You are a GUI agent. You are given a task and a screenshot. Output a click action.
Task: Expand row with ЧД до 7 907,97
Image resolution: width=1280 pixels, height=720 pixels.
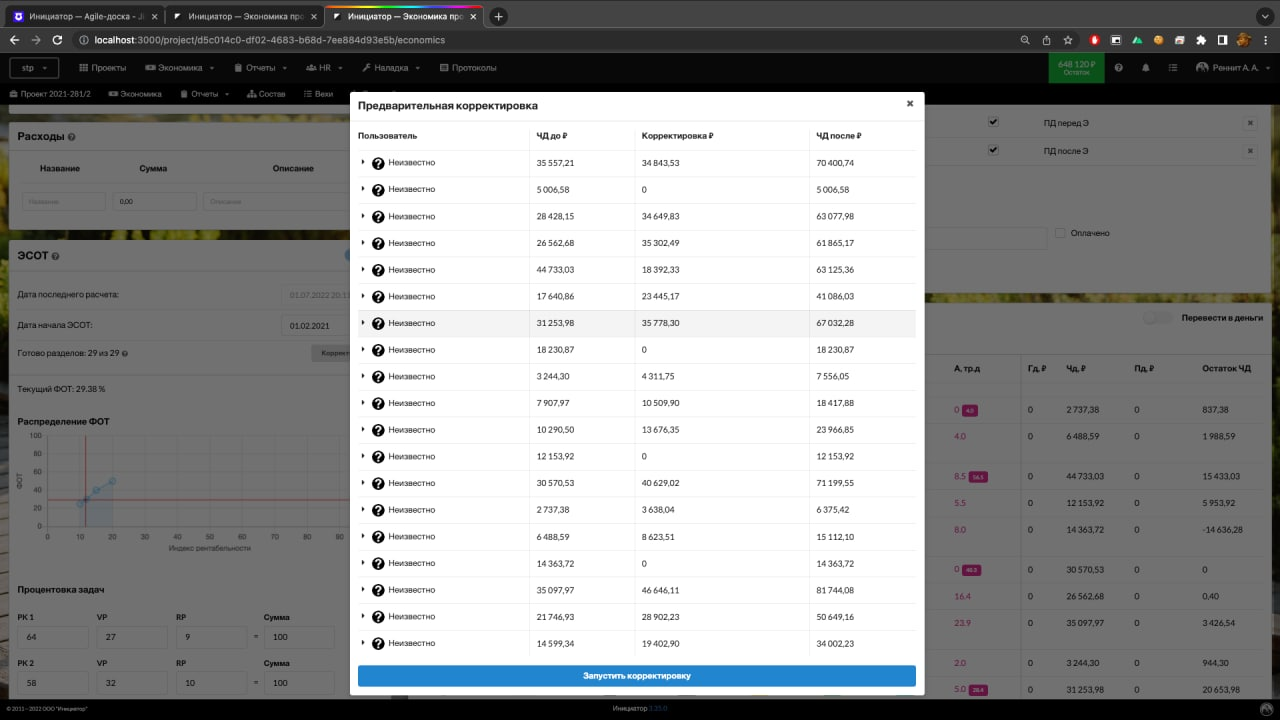(x=363, y=403)
